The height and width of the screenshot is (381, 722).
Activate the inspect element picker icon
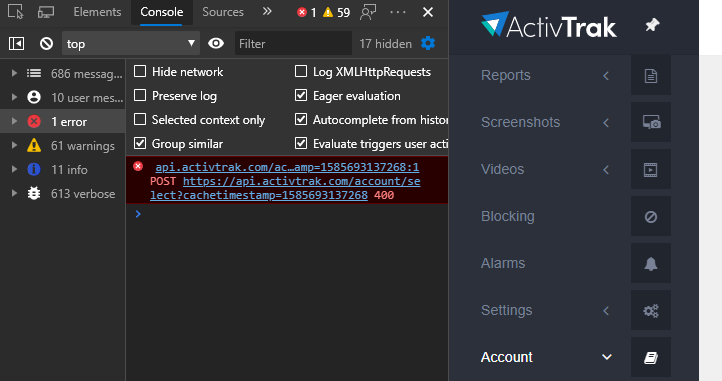16,12
